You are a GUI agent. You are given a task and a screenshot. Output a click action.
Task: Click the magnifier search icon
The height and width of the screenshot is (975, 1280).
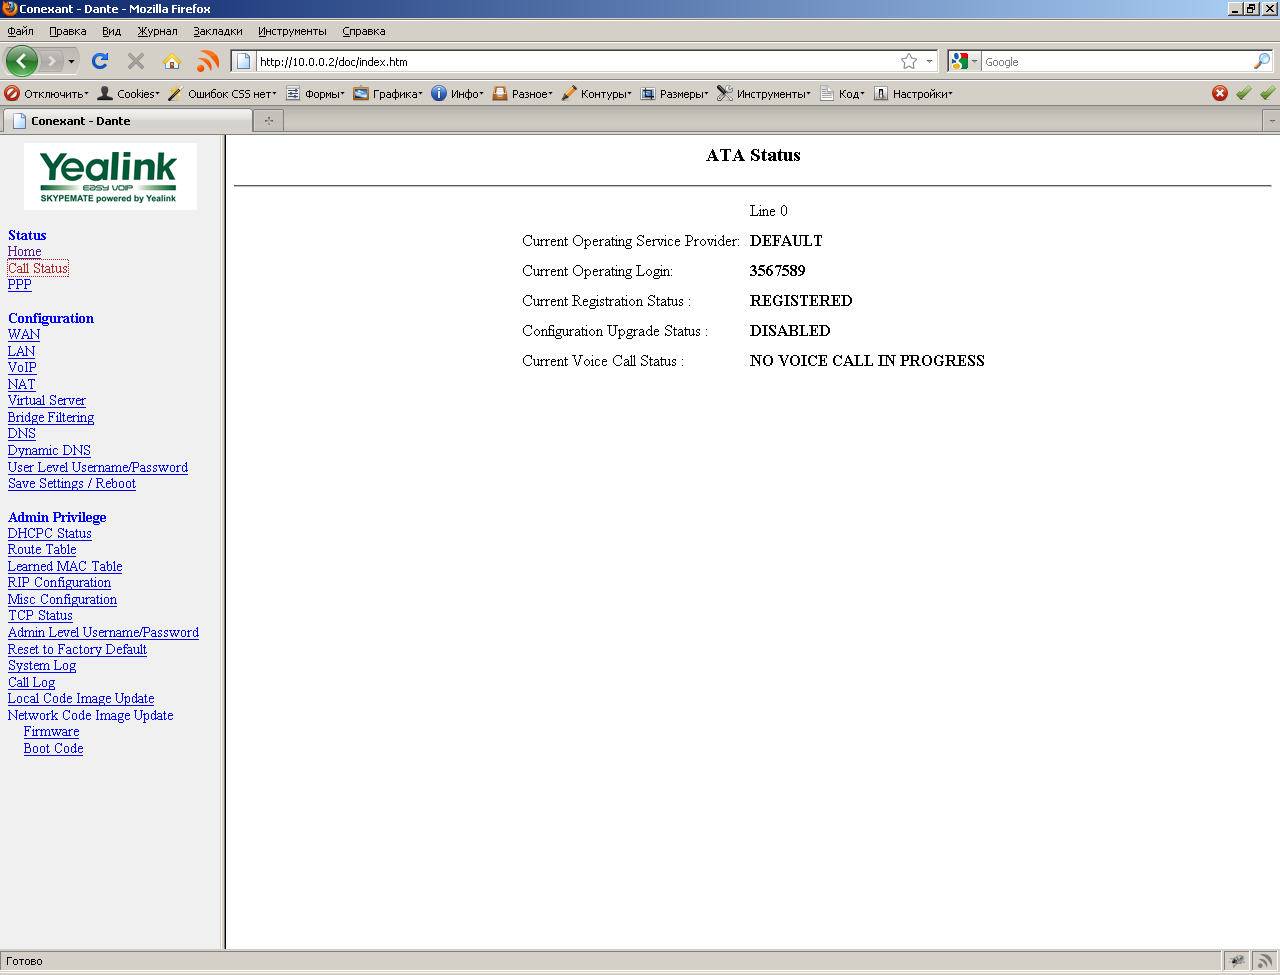1262,61
